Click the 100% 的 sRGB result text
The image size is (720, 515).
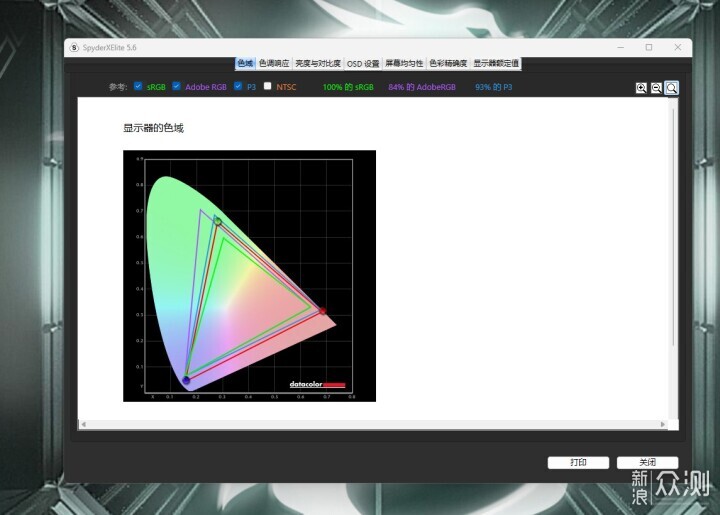pyautogui.click(x=348, y=87)
